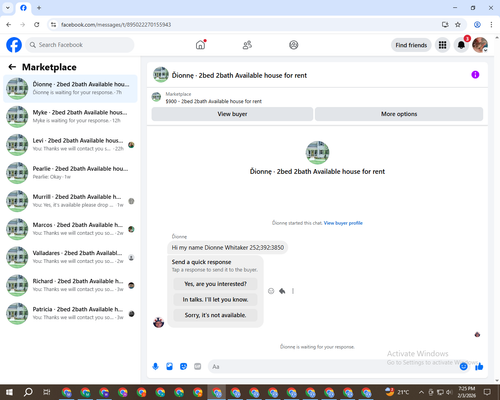Viewport: 500px width, 400px height.
Task: Show hidden system tray icons chevron
Action: pyautogui.click(x=421, y=392)
